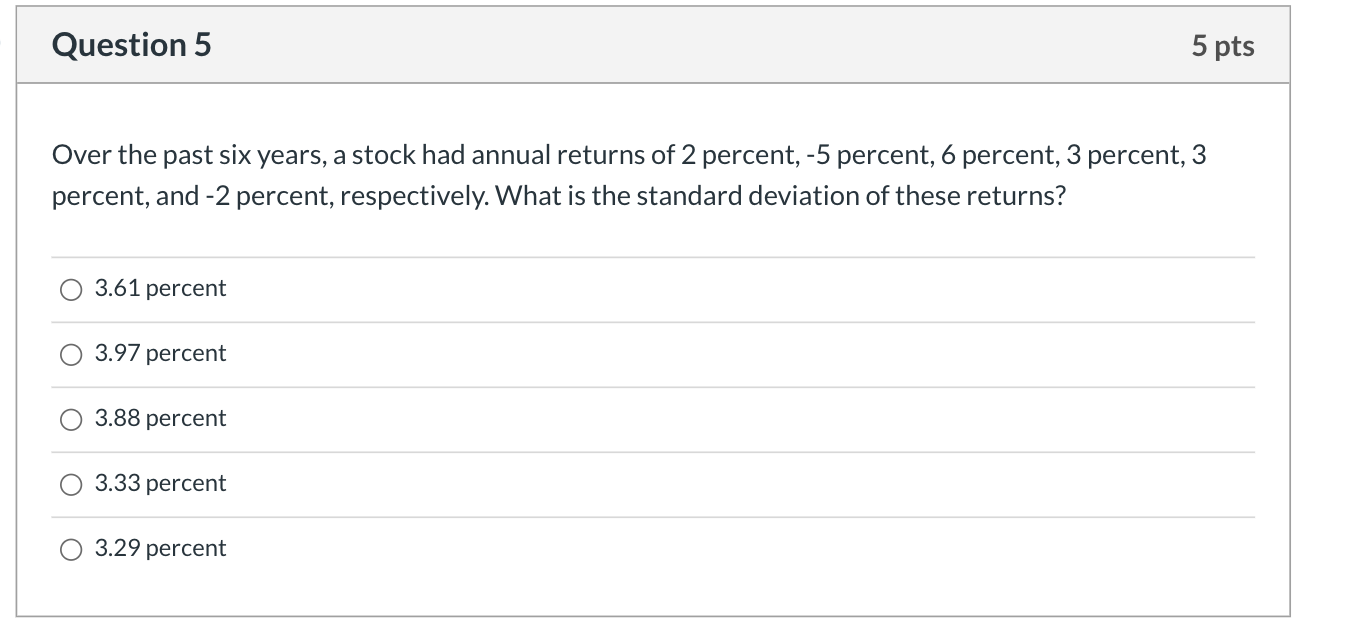Select the 3.29 percent radio button
Viewport: 1368px width, 618px height.
(70, 549)
